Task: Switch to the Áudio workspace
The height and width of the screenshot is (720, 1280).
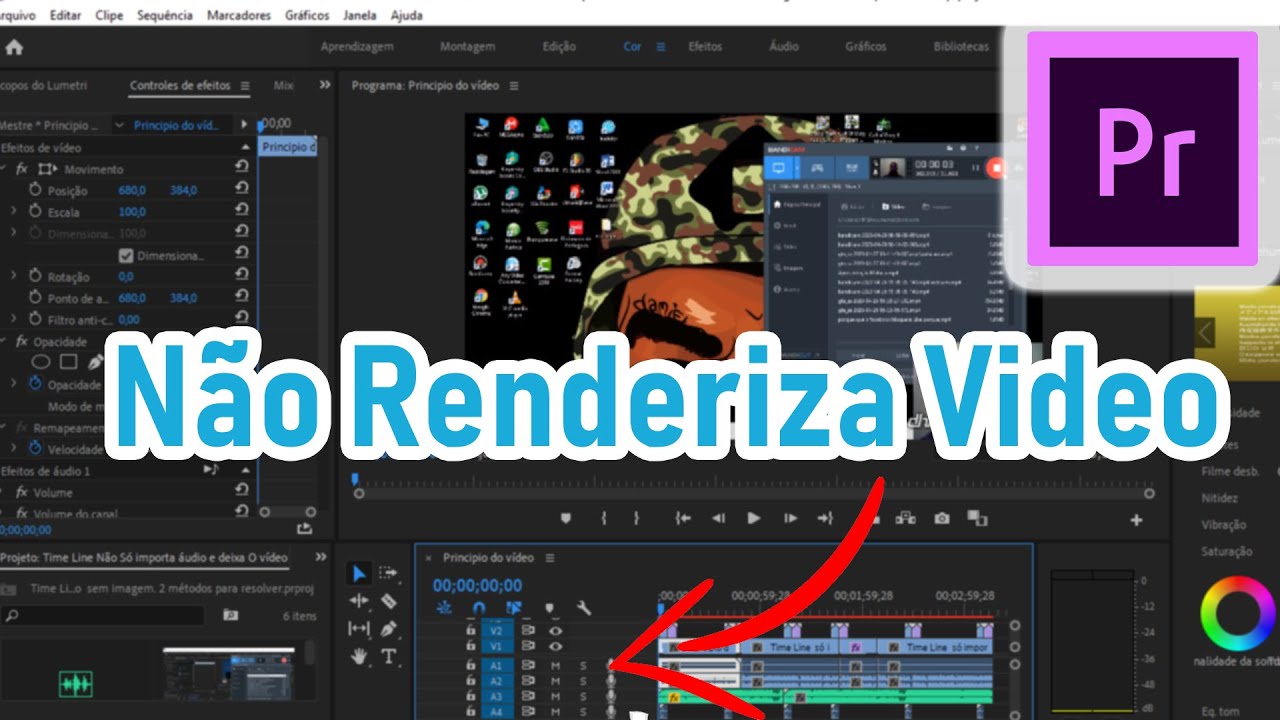Action: pos(784,47)
